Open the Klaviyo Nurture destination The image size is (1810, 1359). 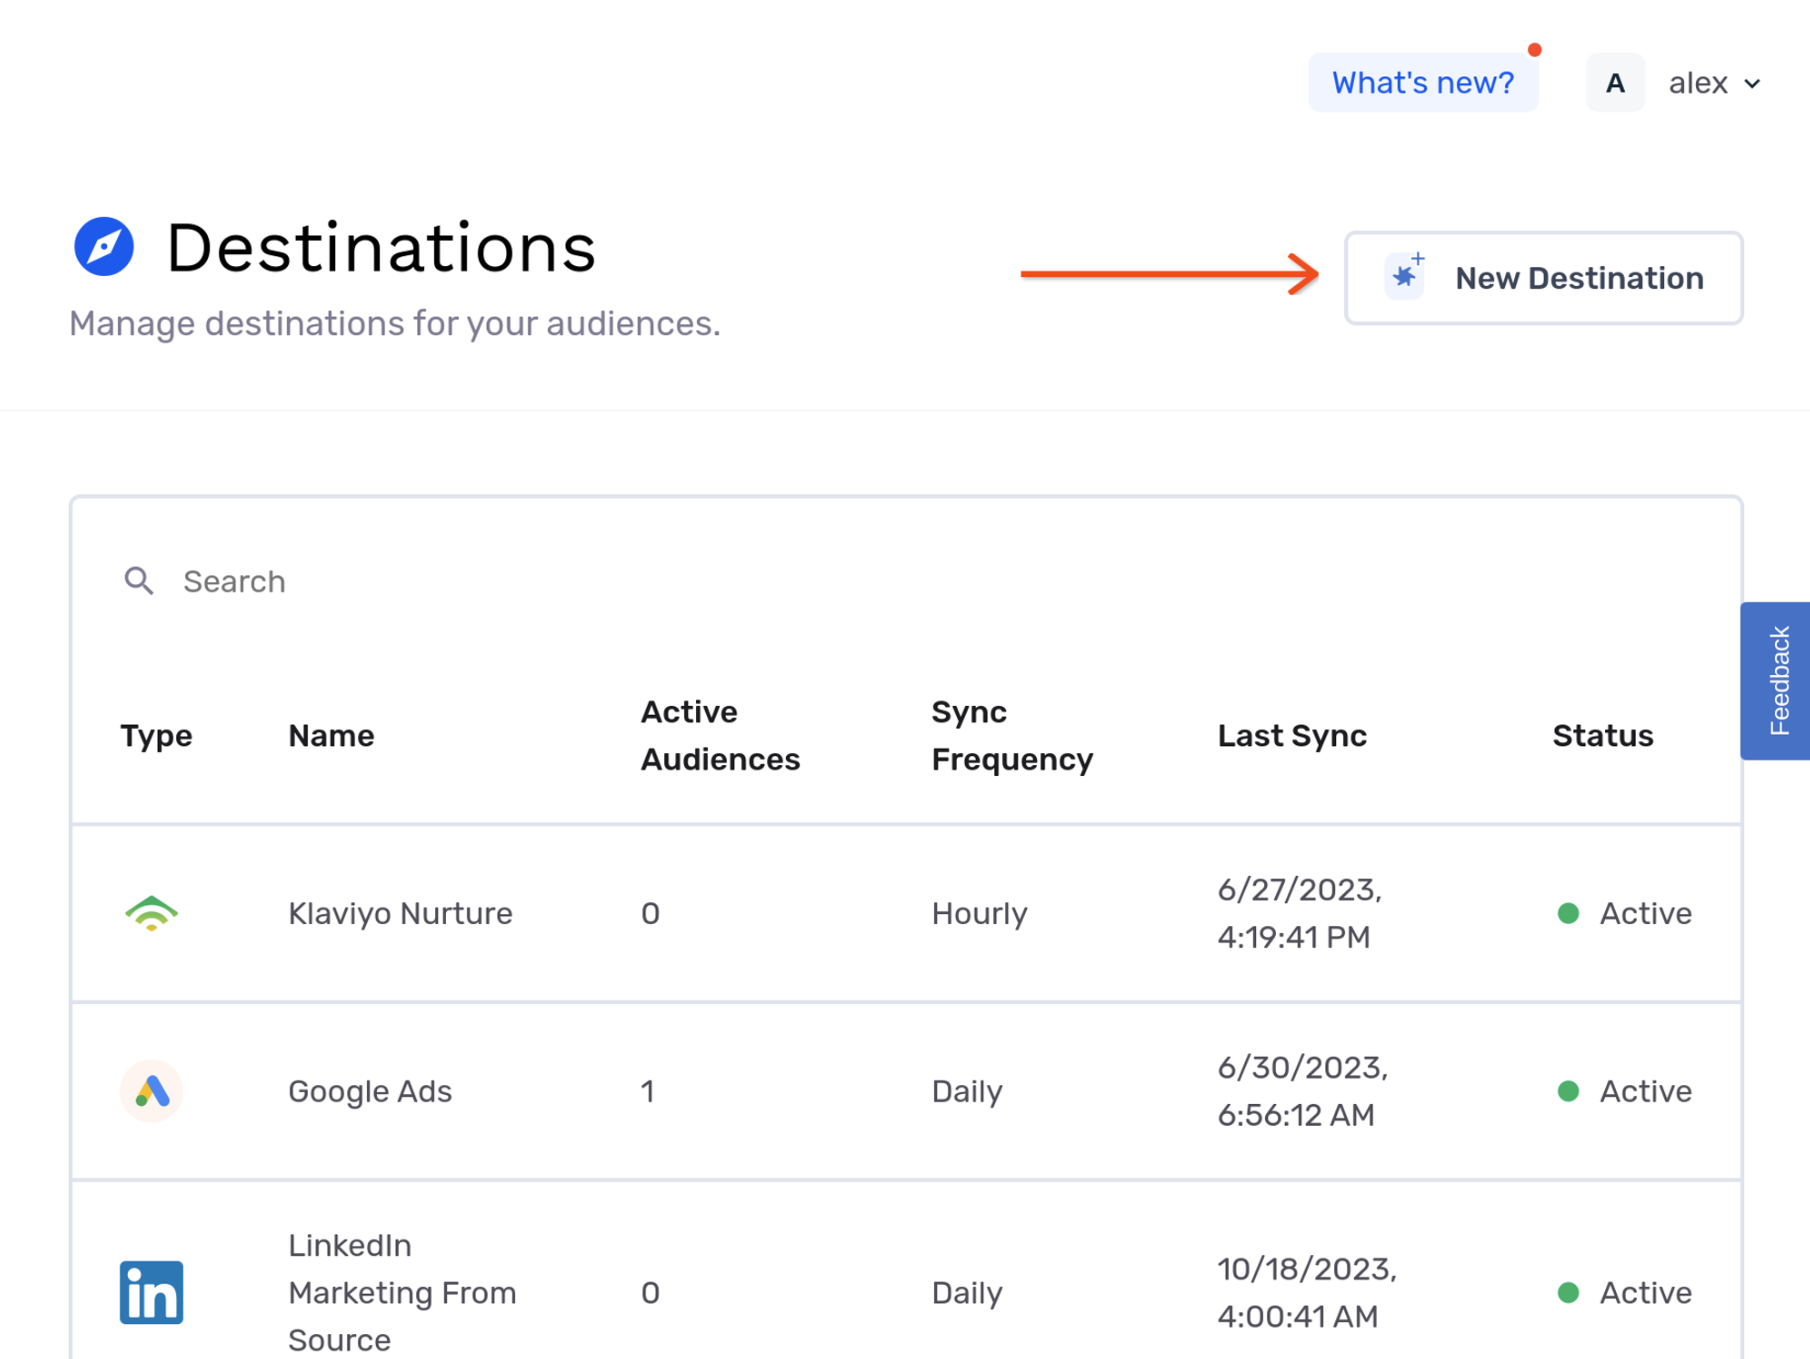pyautogui.click(x=400, y=913)
